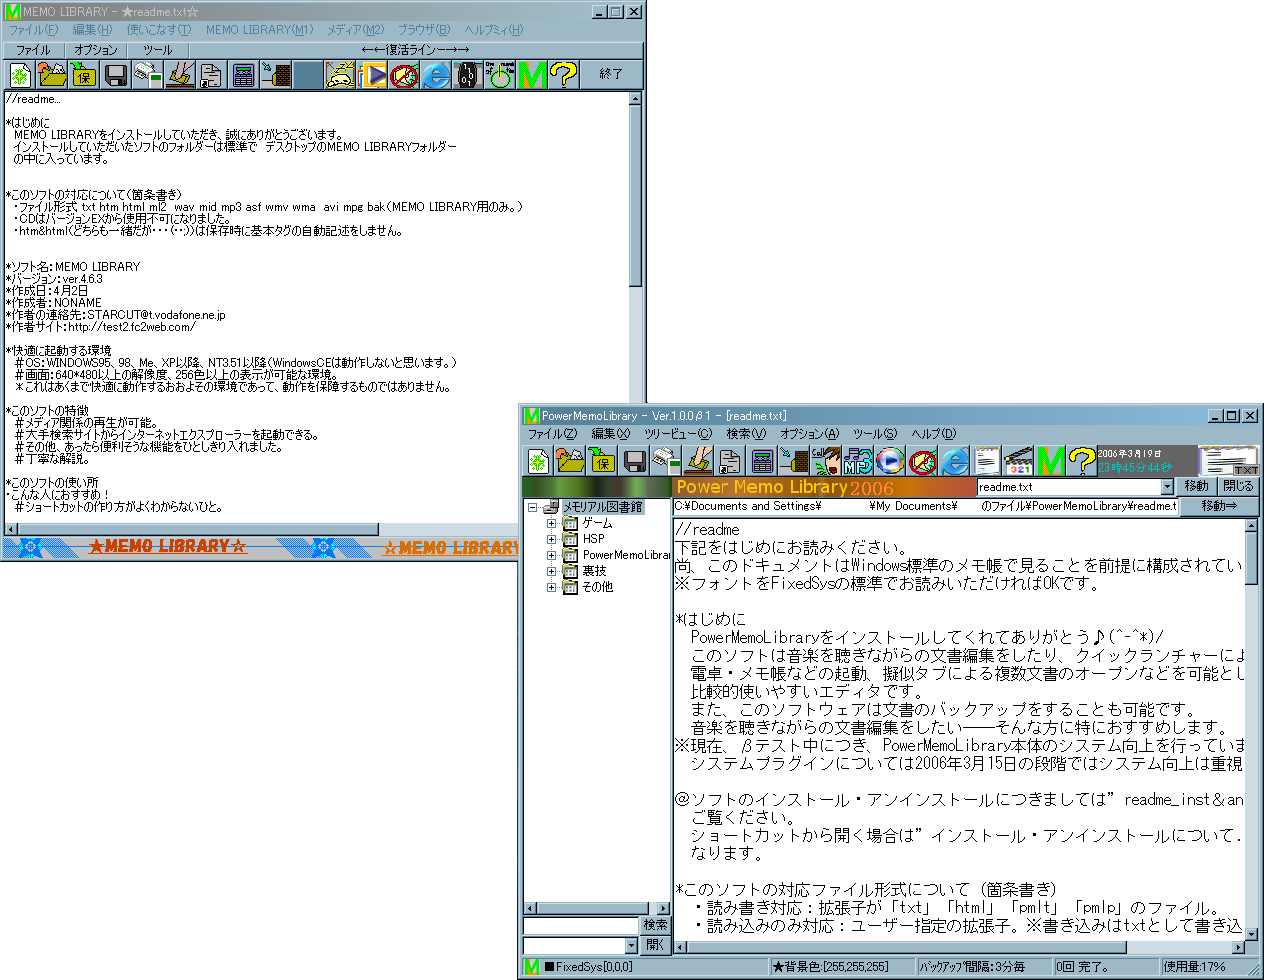Viewport: 1264px width, 980px height.
Task: Click MEMO LIBRARY vertical scrollbar thumb
Action: click(636, 197)
